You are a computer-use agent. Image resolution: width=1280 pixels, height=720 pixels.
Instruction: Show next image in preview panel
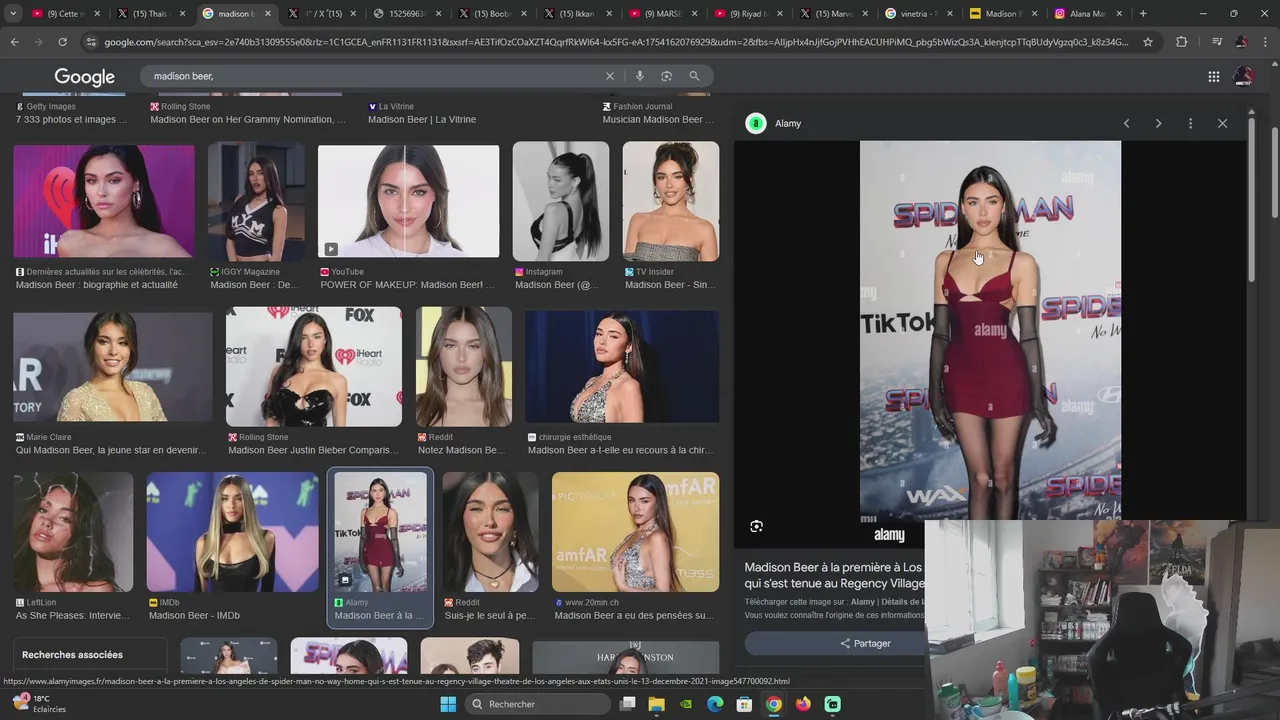pyautogui.click(x=1158, y=123)
